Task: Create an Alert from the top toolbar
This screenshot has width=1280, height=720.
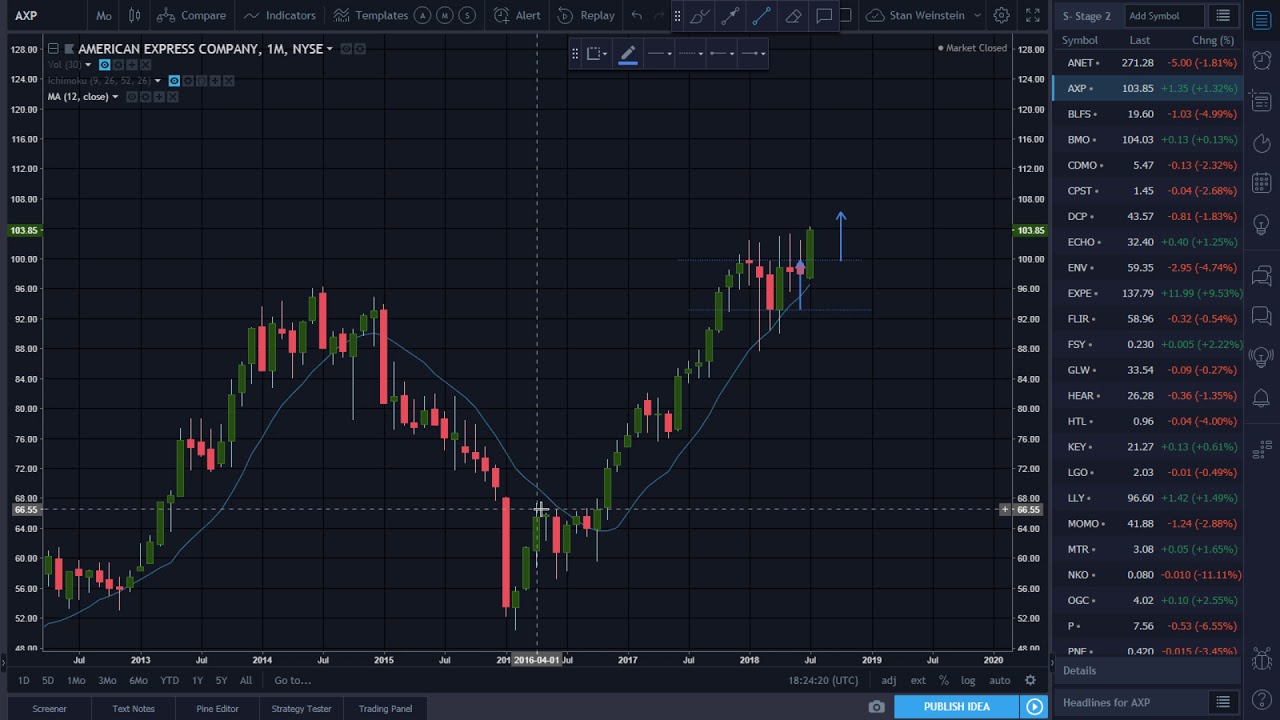Action: (x=517, y=15)
